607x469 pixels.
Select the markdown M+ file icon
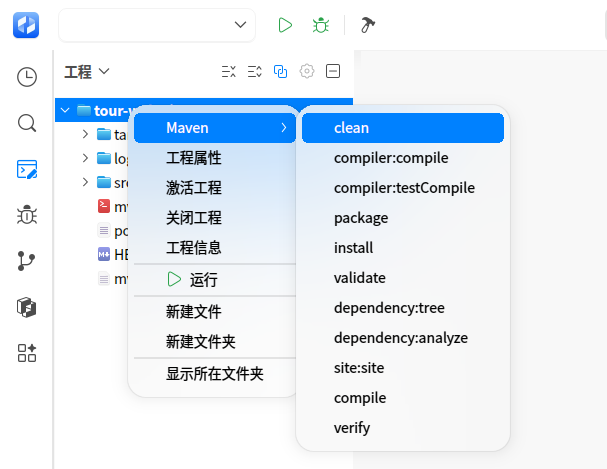click(104, 254)
